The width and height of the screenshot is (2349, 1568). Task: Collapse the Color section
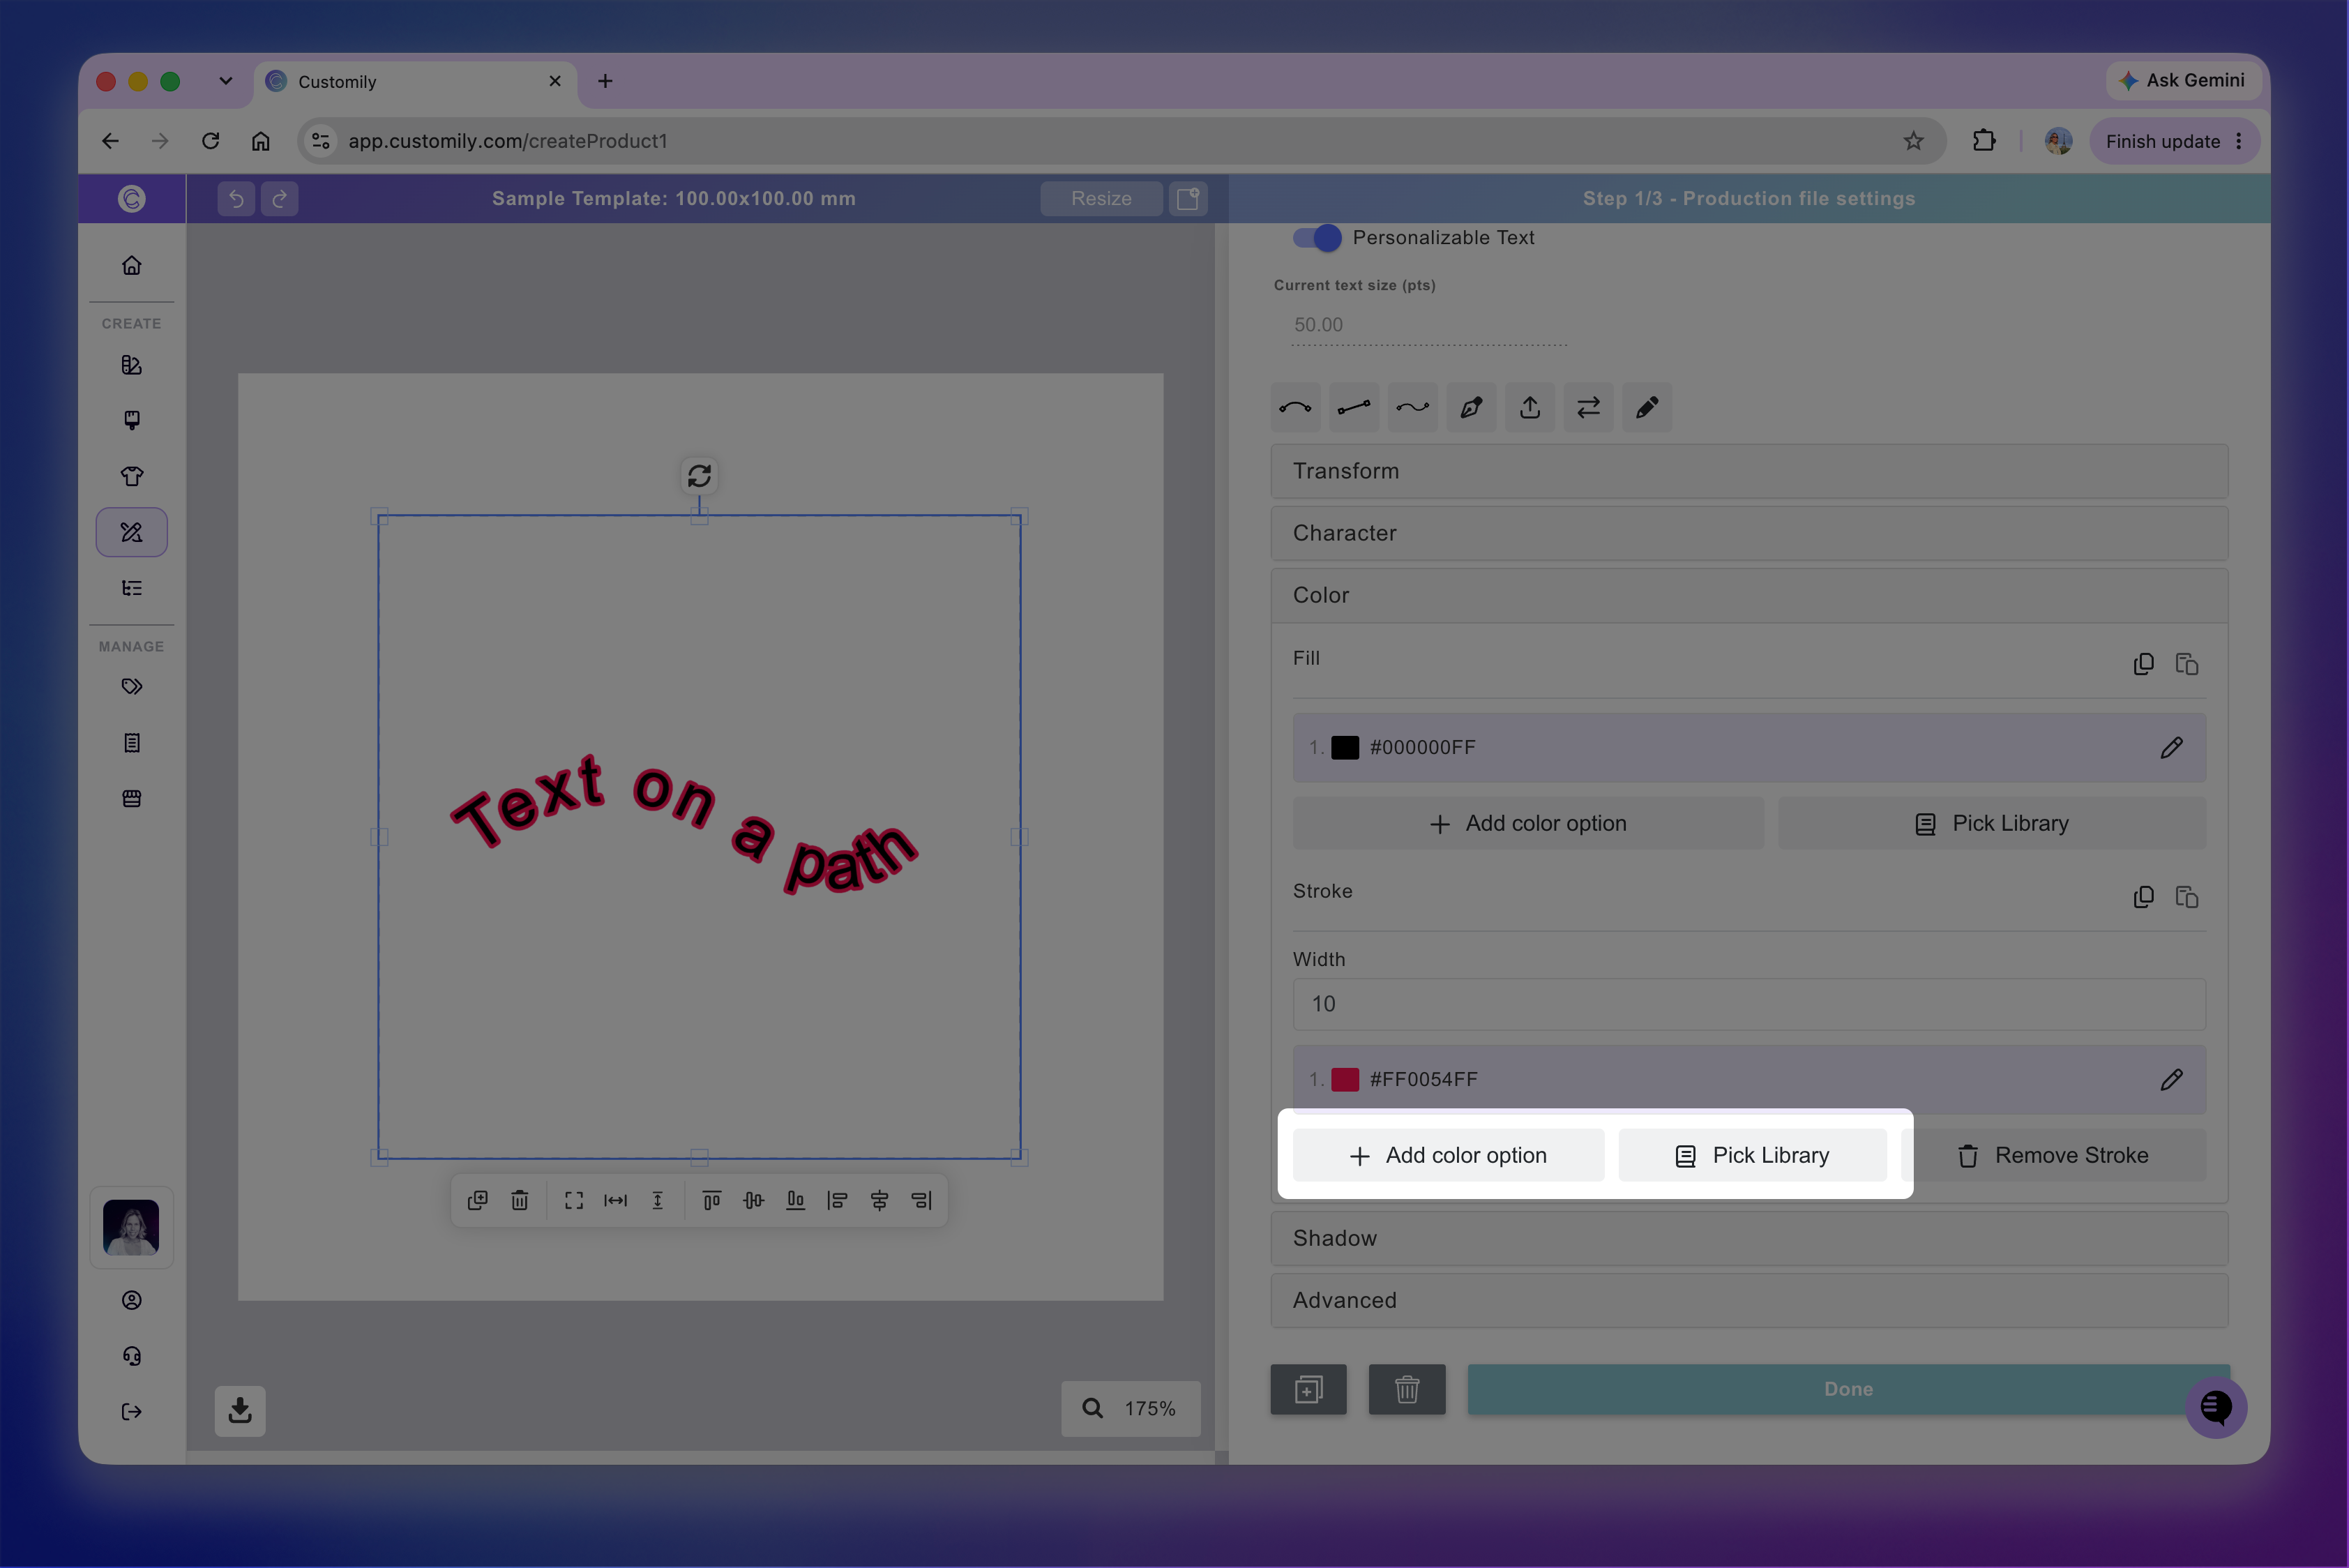pyautogui.click(x=1749, y=595)
